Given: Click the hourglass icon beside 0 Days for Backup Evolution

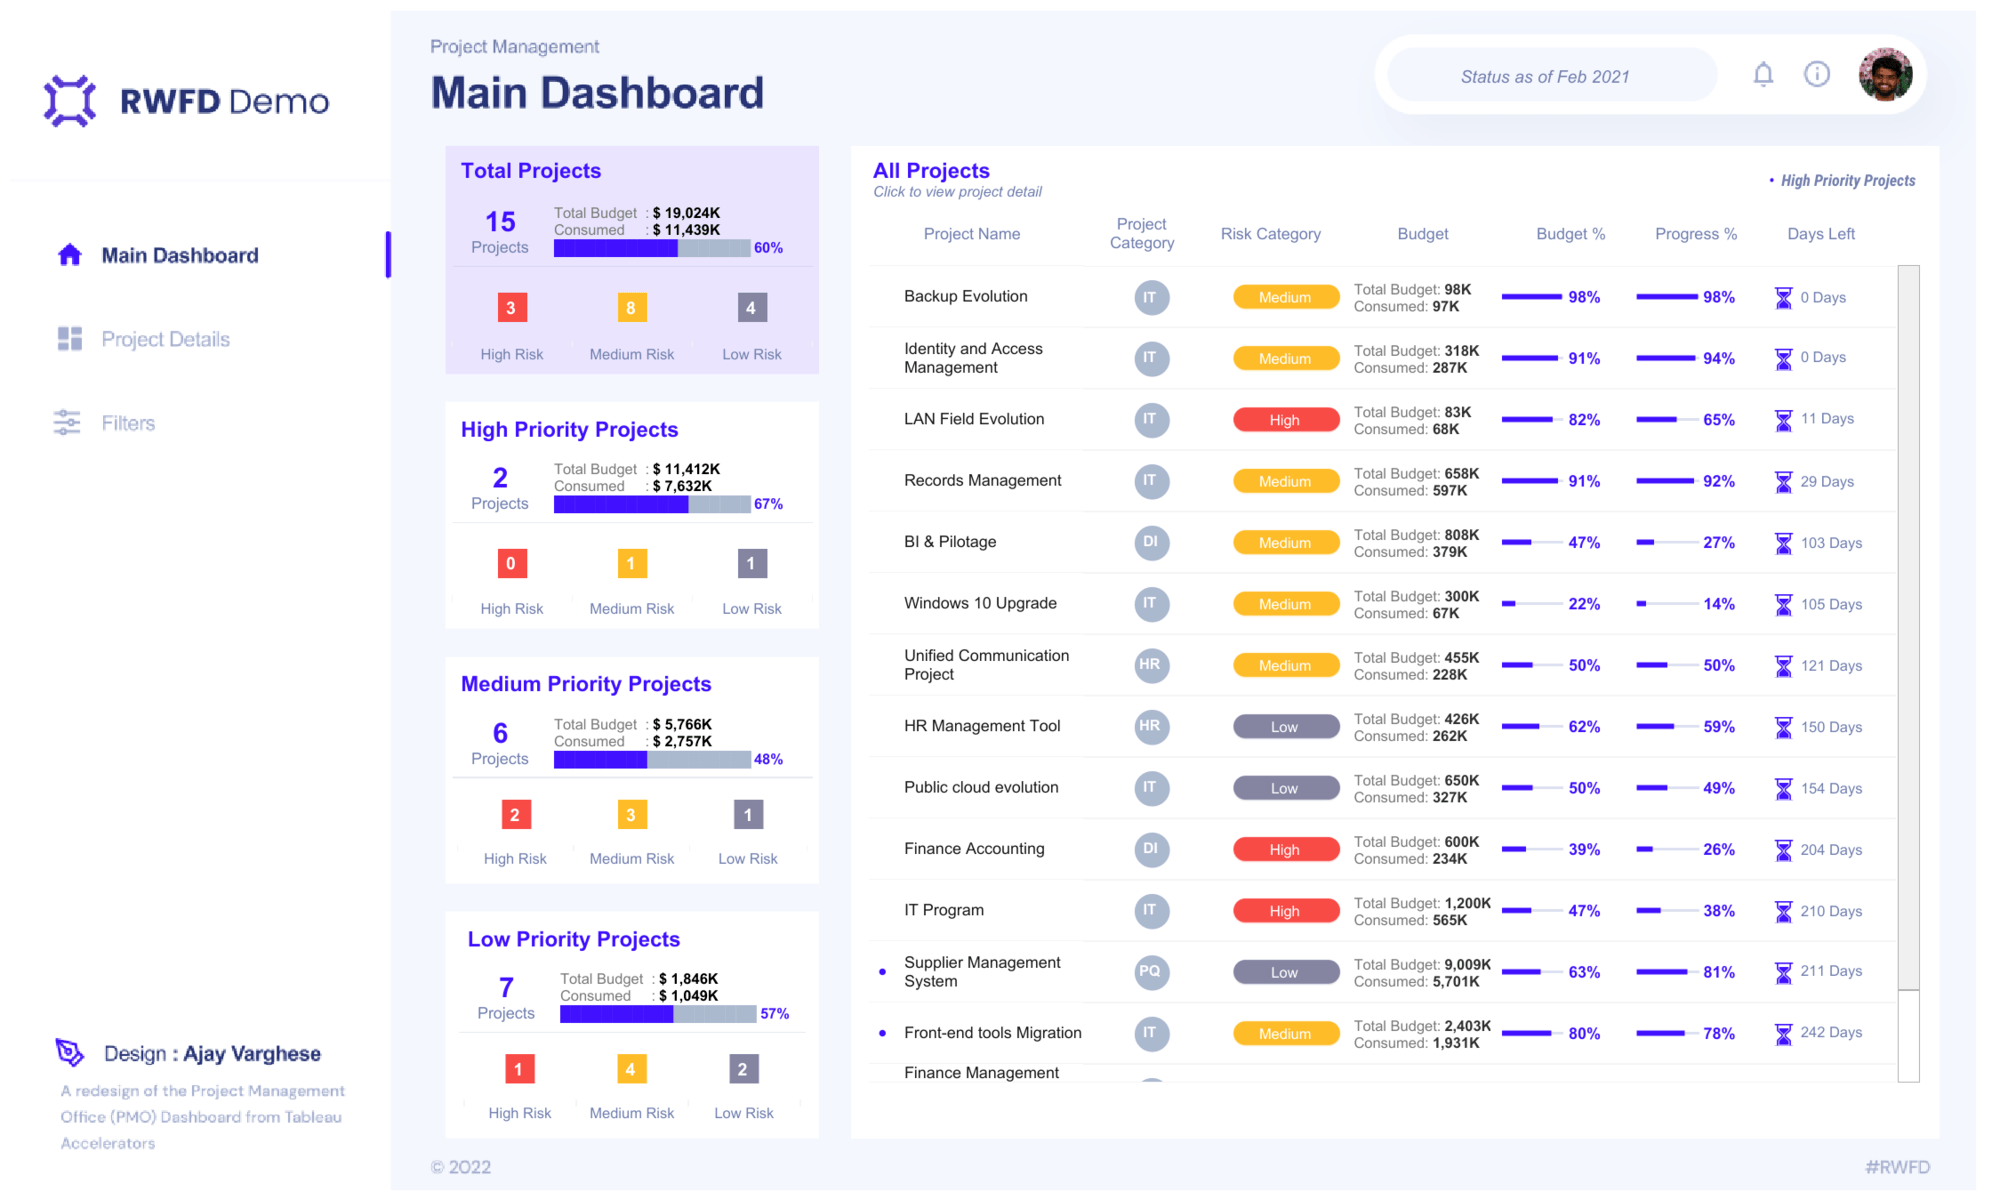Looking at the screenshot, I should click(1783, 297).
